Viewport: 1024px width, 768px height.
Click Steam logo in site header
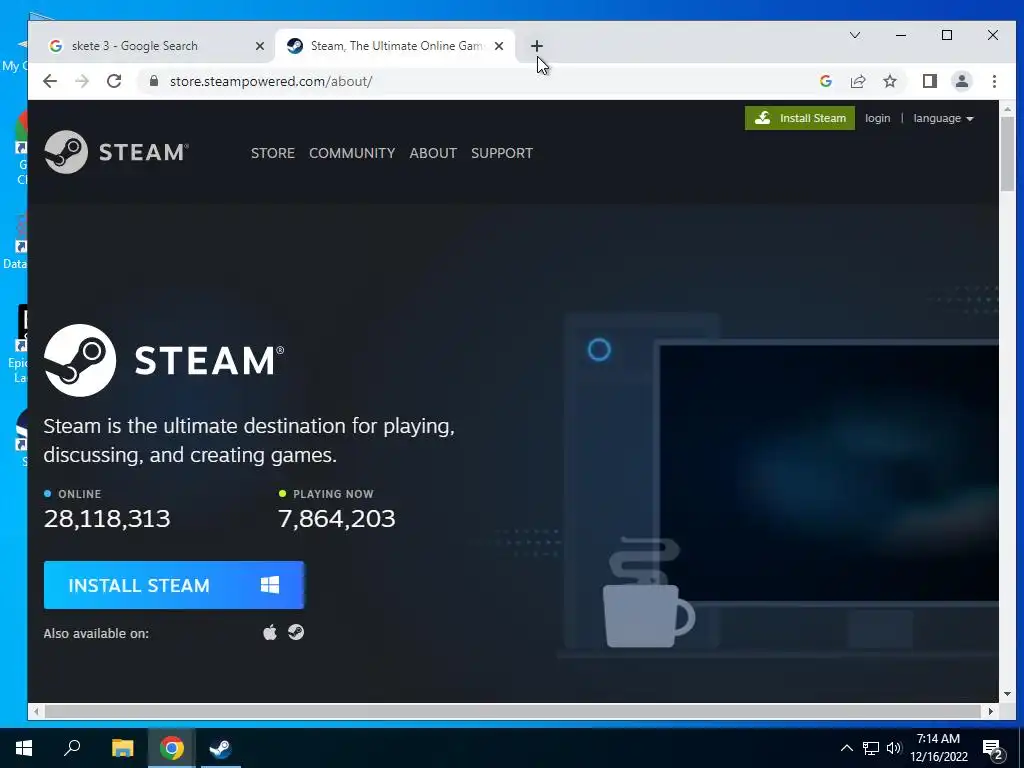point(116,152)
